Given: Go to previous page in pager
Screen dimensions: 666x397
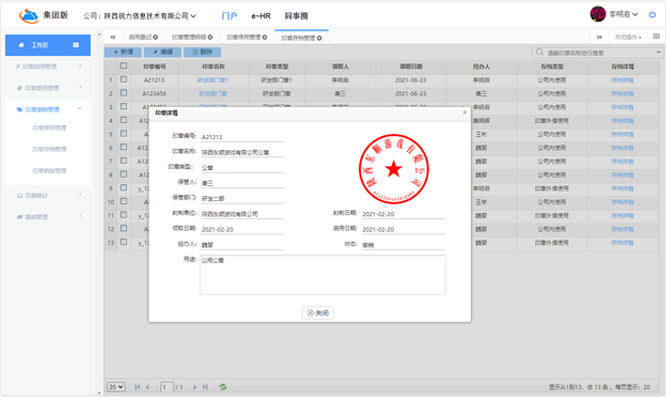Looking at the screenshot, I should (148, 387).
